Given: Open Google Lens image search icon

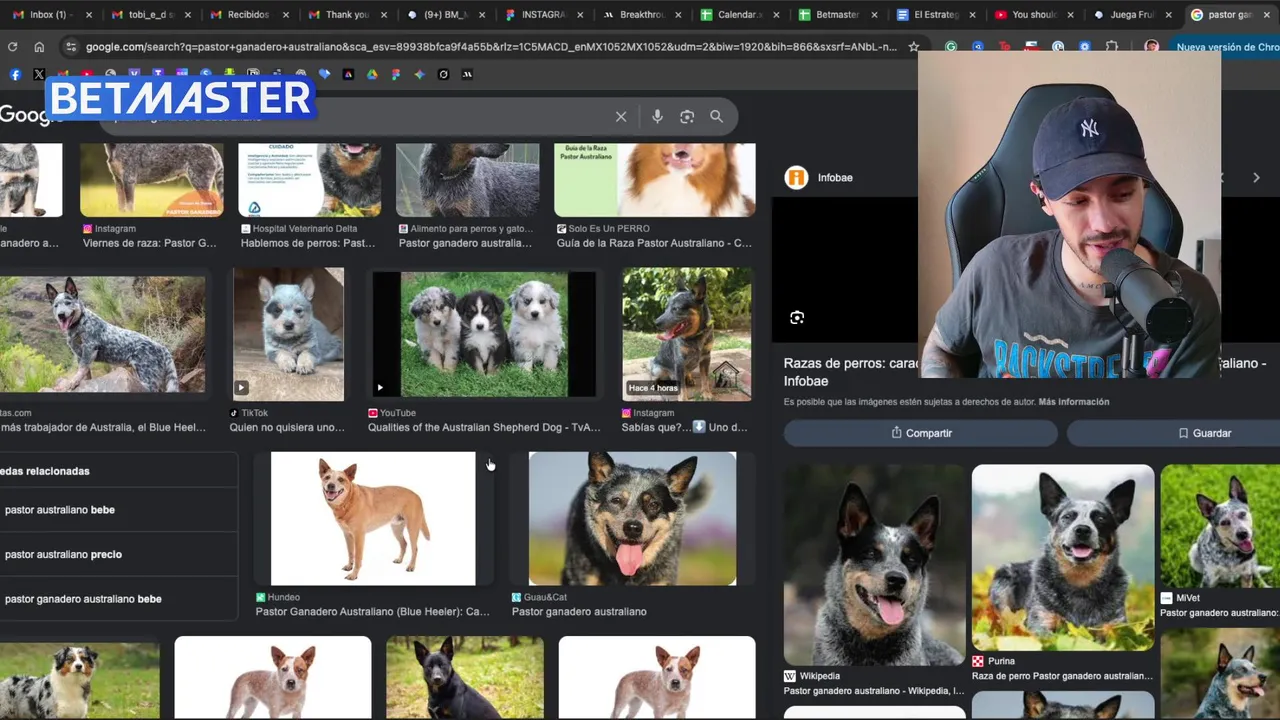Looking at the screenshot, I should coord(687,117).
